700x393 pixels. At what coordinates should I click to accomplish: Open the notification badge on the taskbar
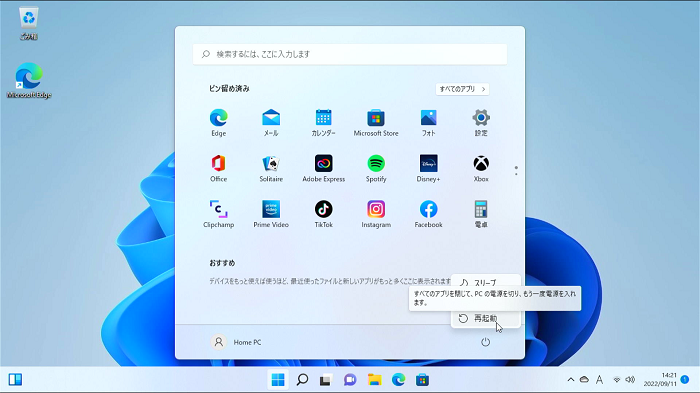[685, 380]
